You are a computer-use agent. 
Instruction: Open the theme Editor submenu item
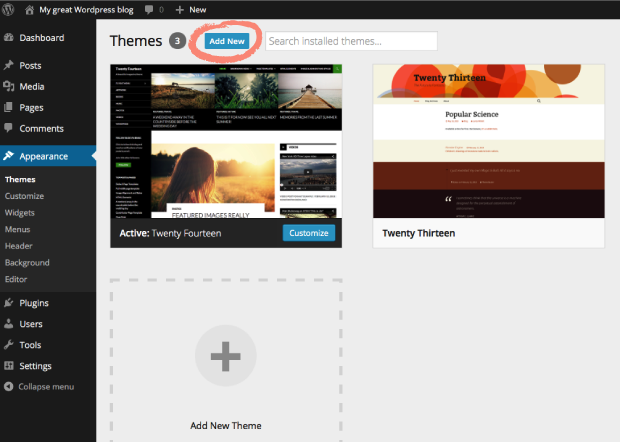[16, 279]
